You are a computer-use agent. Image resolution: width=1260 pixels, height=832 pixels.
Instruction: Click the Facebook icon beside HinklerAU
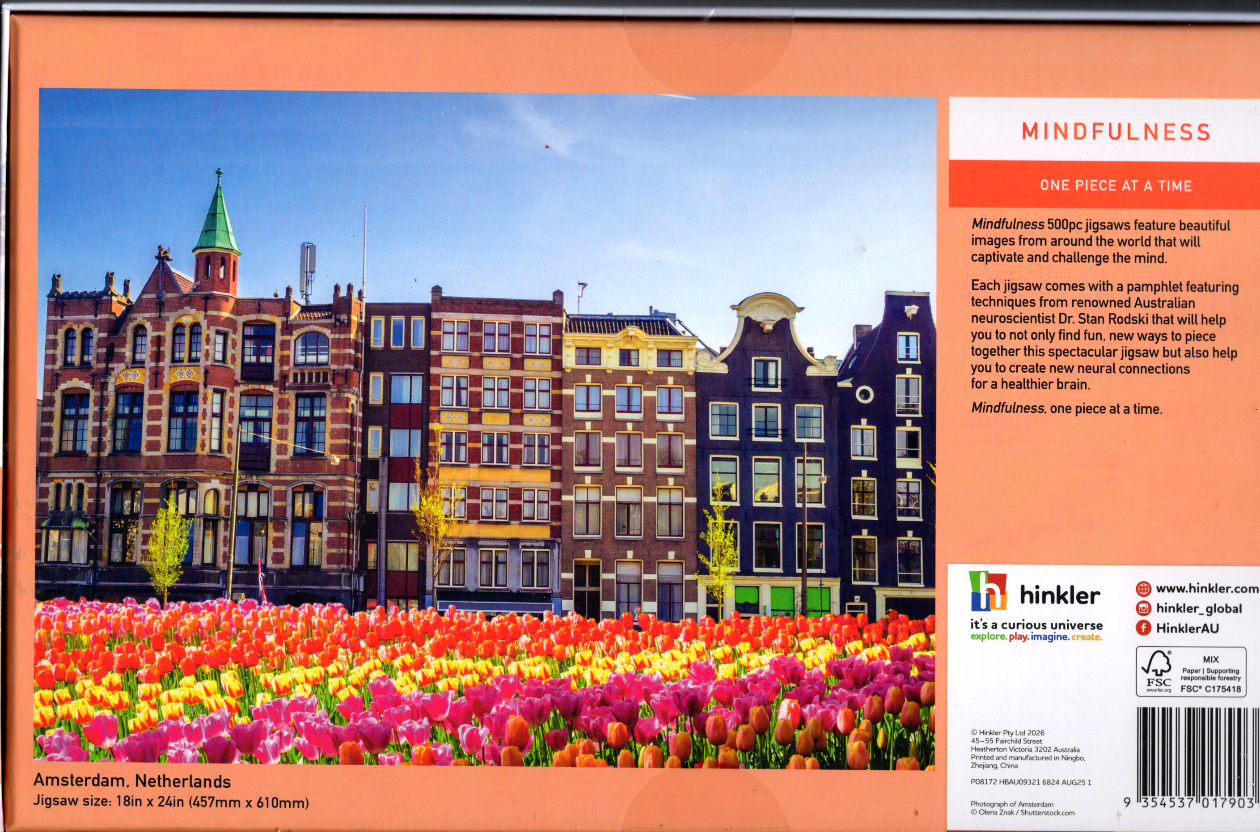(x=1143, y=628)
